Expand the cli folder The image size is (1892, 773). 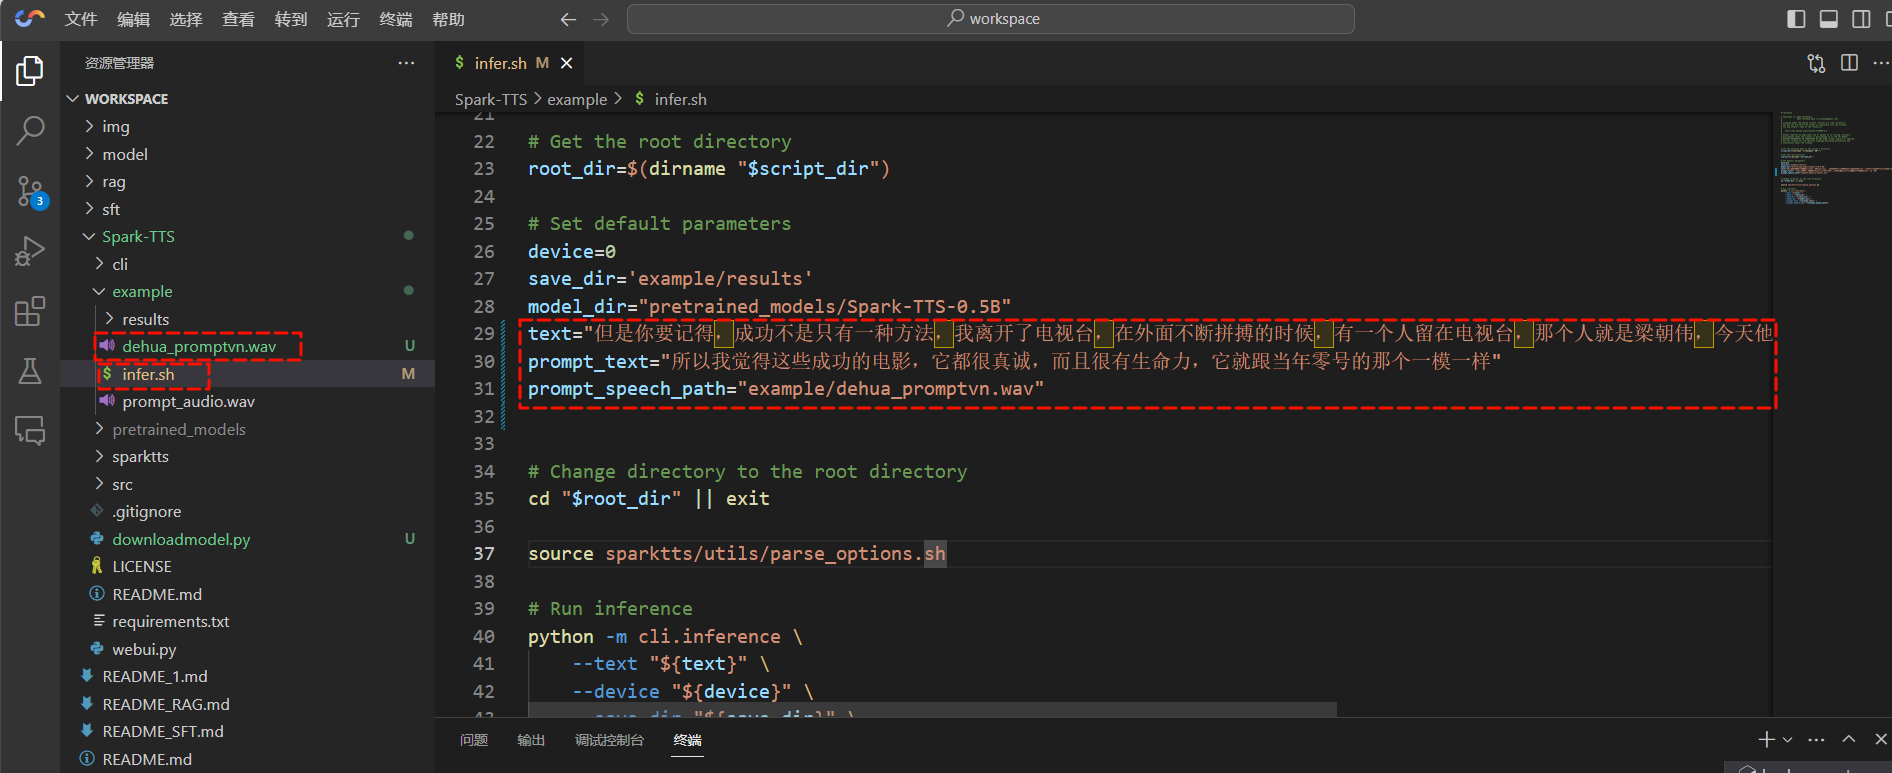pos(247,264)
